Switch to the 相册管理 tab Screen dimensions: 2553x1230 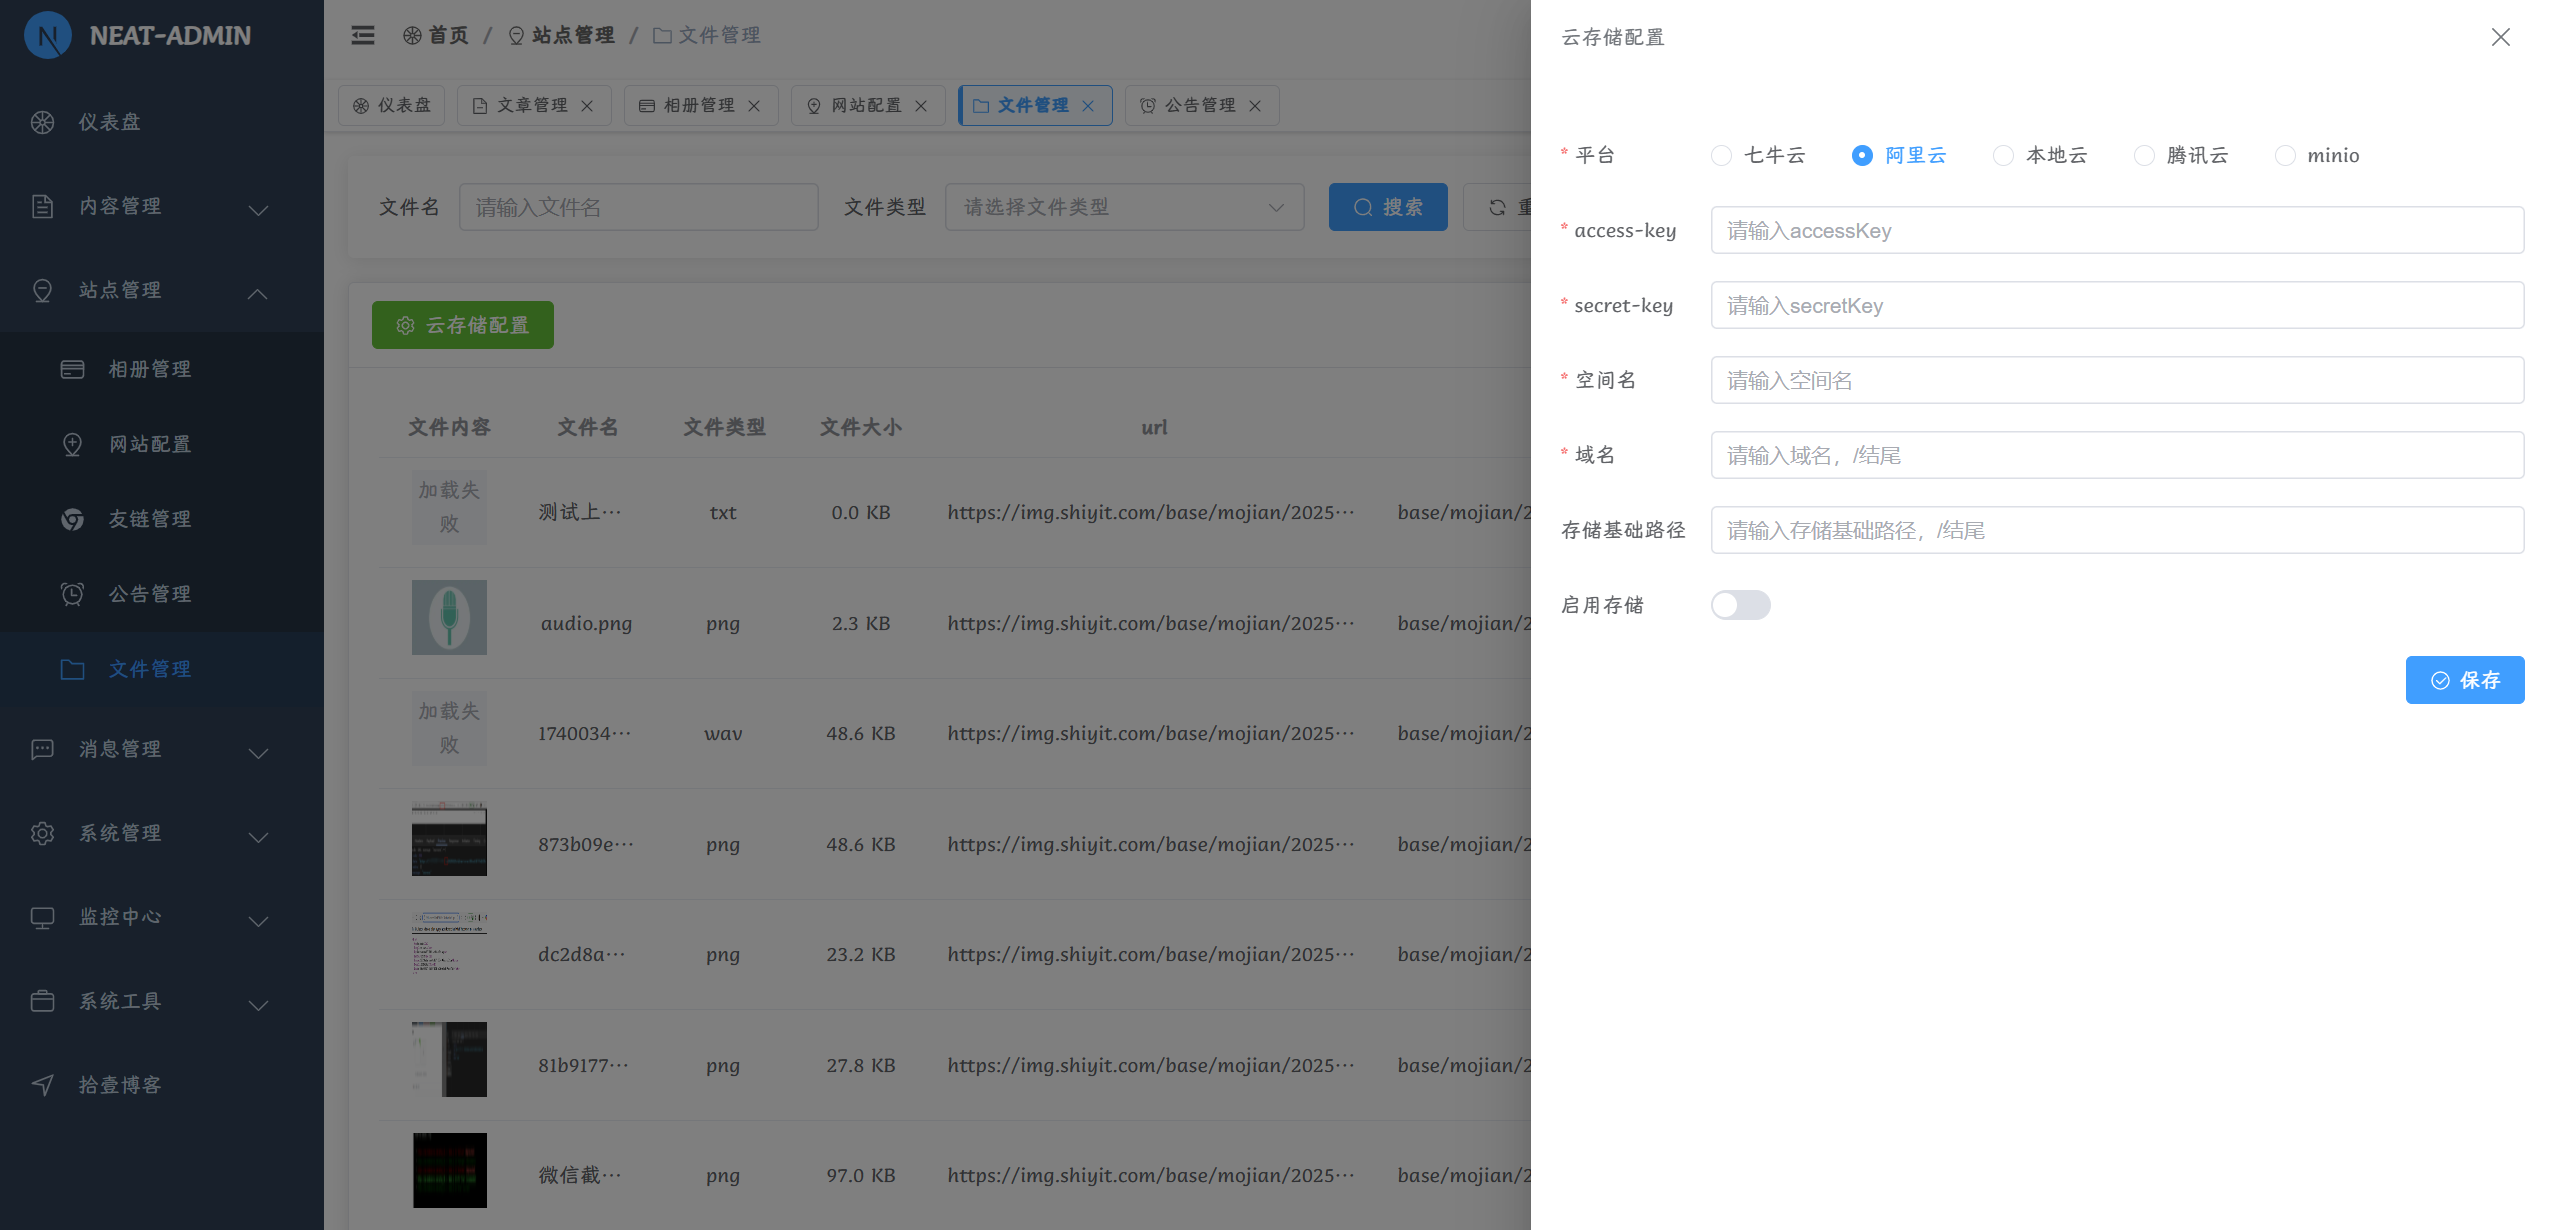698,106
